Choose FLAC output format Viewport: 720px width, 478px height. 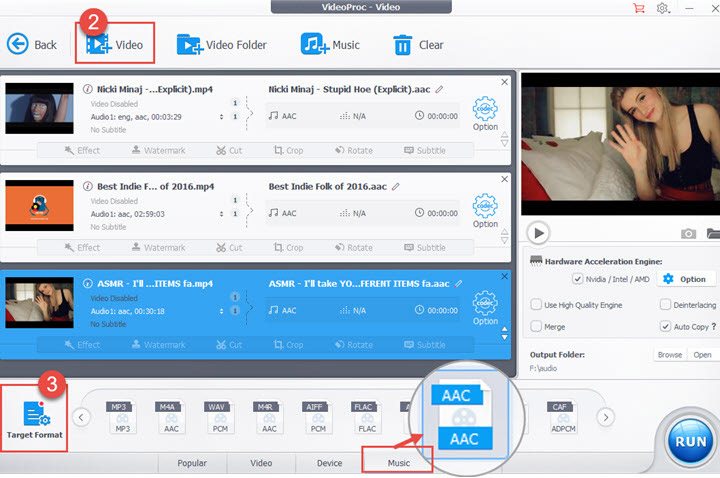point(366,417)
